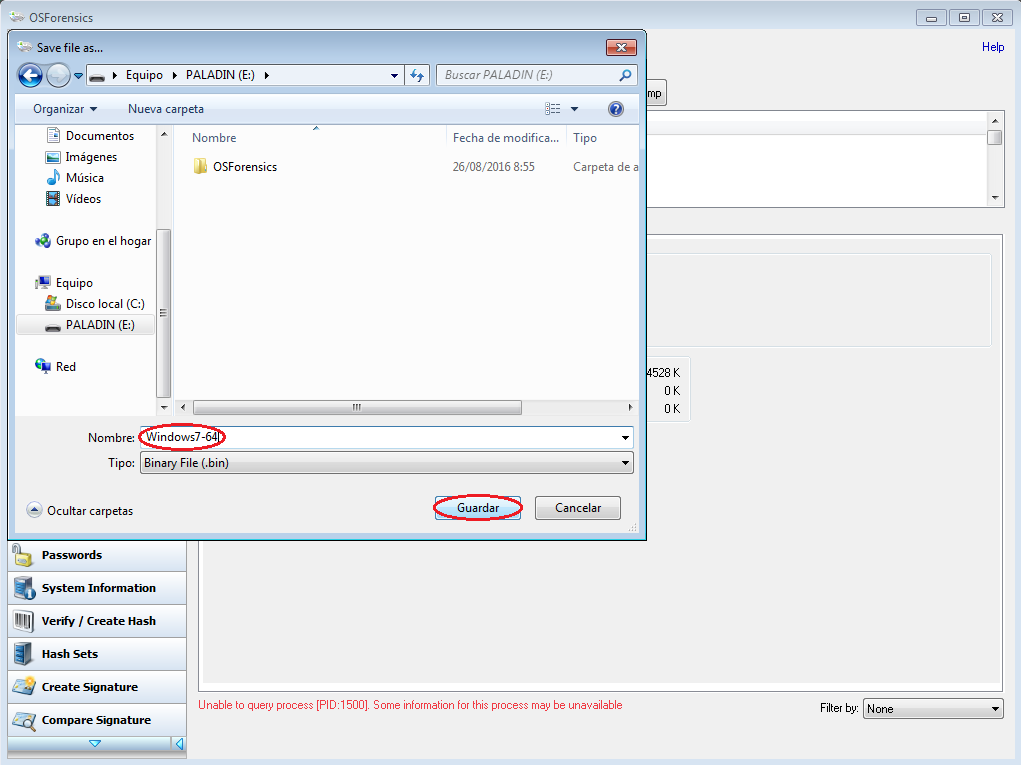The width and height of the screenshot is (1021, 765).
Task: Click the horizontal scrollbar in file list
Action: pos(357,408)
